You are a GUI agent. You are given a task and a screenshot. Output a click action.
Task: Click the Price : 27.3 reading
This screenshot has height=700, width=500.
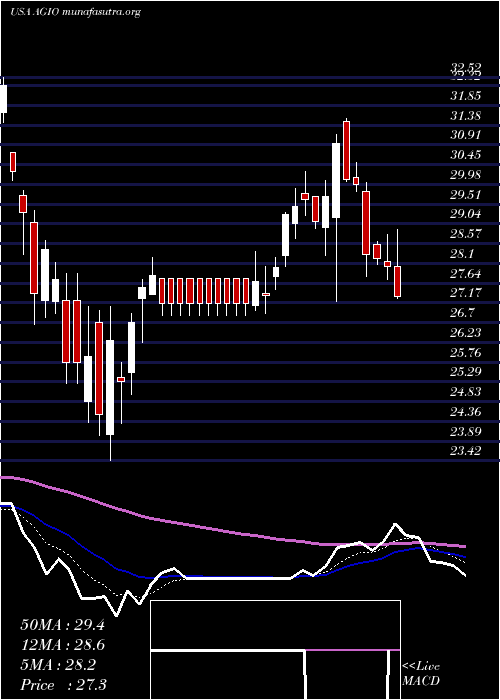pos(63,685)
